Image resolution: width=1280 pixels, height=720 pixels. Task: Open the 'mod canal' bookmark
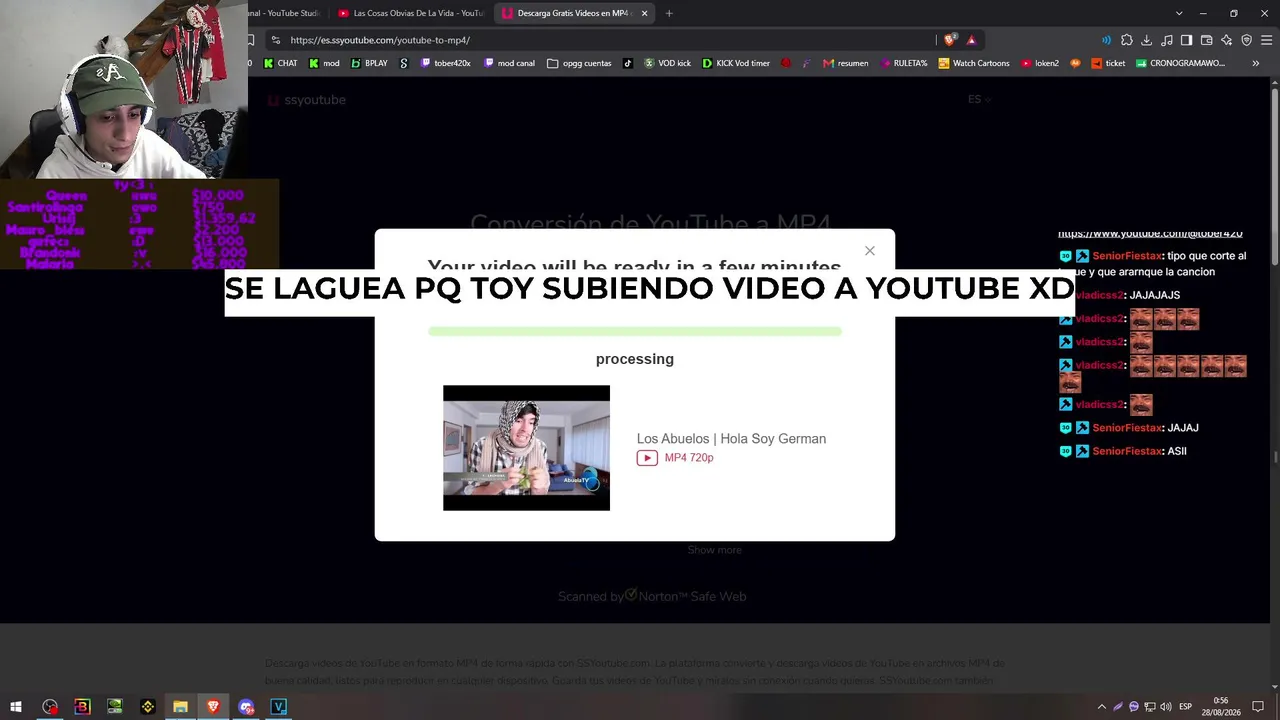tap(509, 63)
